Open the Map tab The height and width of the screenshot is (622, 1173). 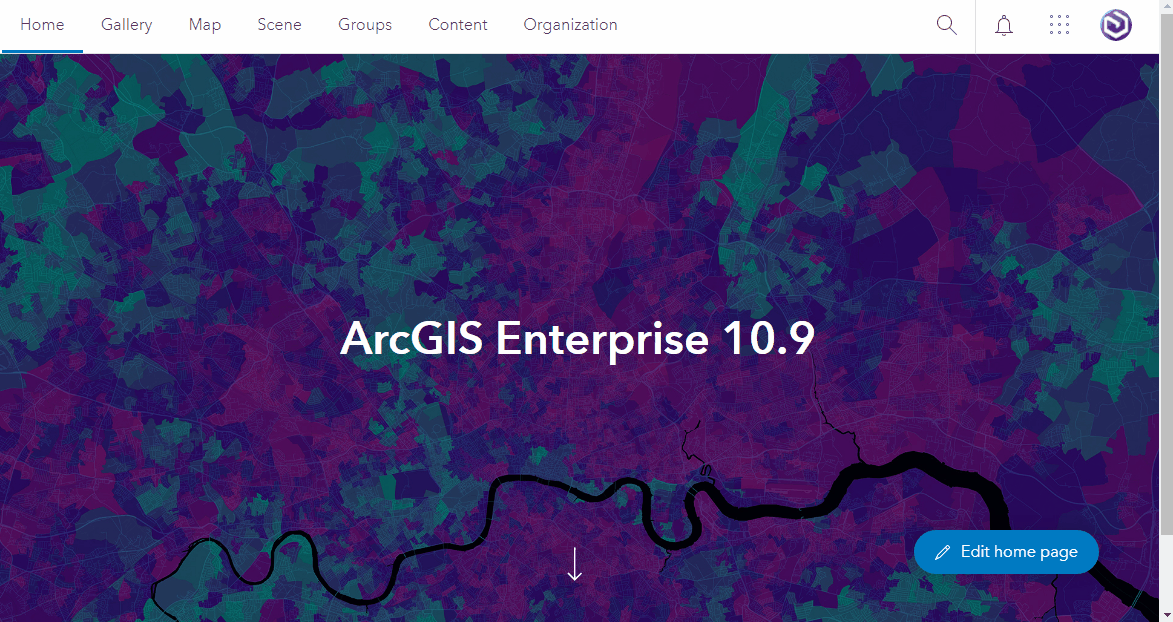point(205,25)
